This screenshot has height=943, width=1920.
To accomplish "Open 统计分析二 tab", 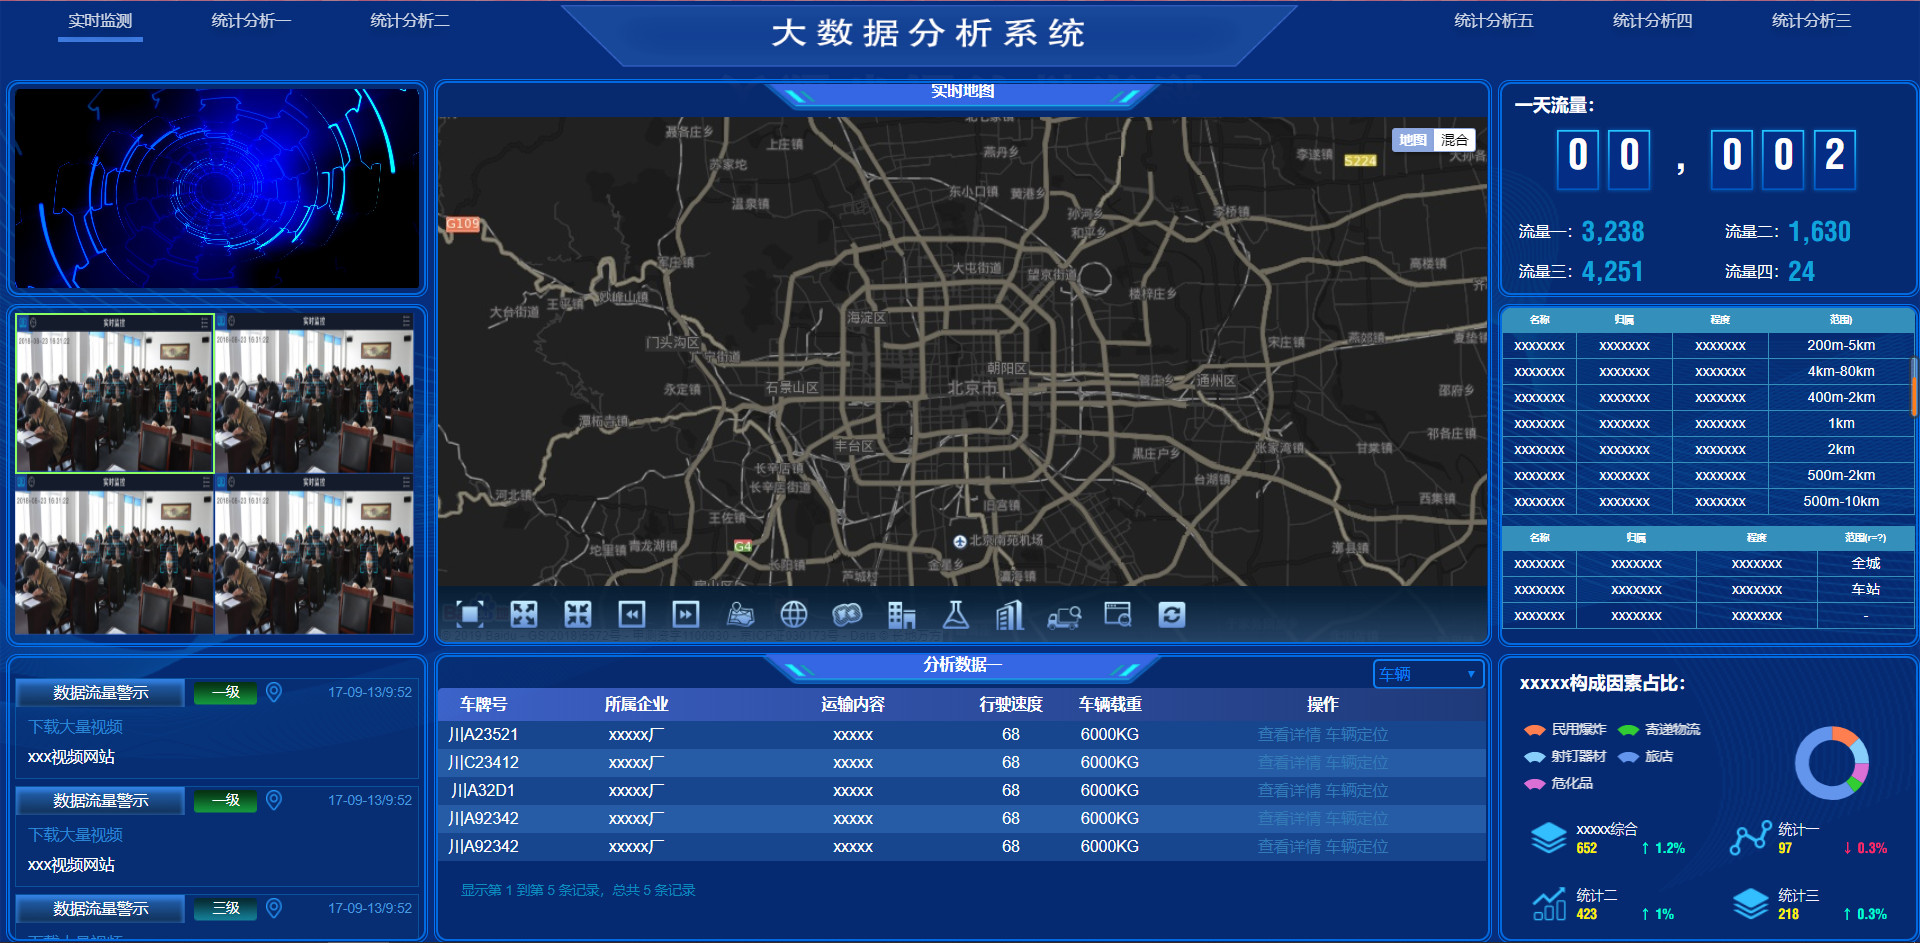I will [x=410, y=21].
